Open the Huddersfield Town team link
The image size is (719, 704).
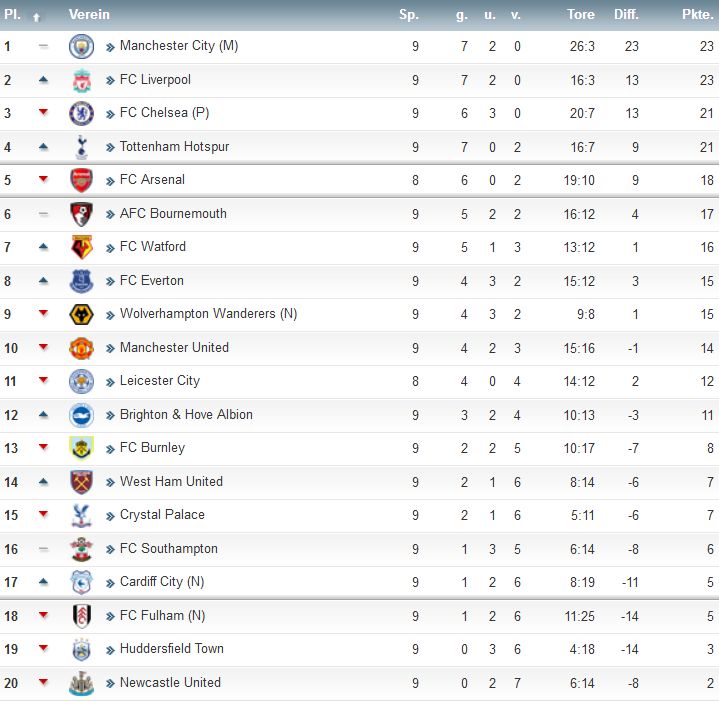[x=171, y=649]
